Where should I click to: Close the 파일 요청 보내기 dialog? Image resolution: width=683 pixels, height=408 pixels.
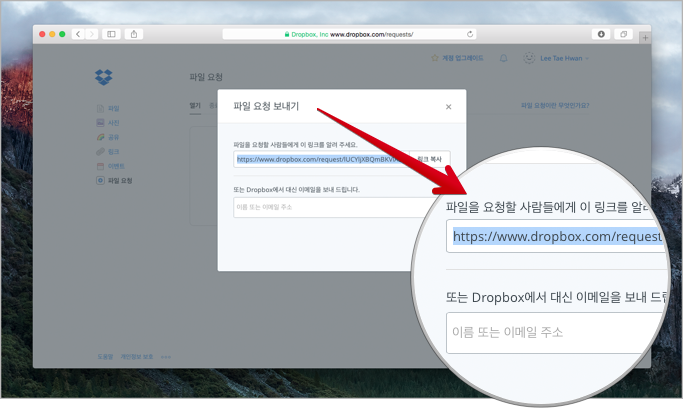[449, 107]
